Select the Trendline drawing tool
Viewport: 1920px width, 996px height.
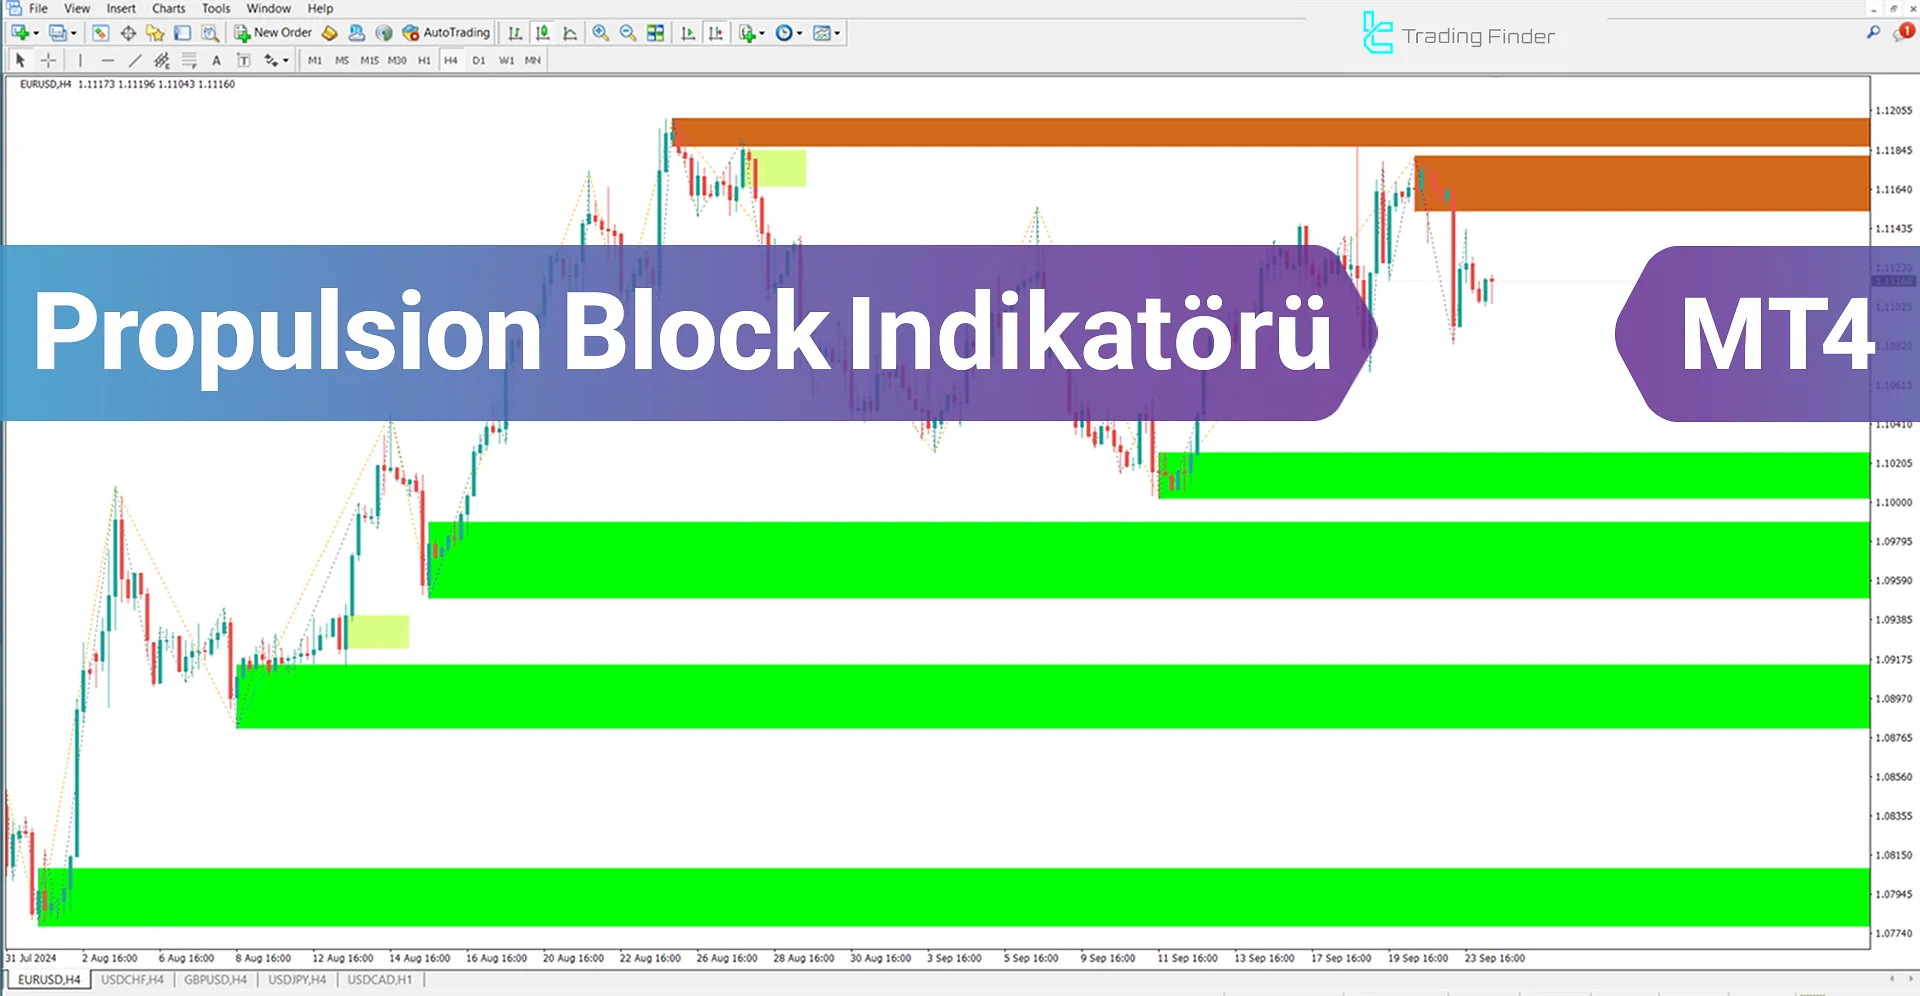[135, 60]
